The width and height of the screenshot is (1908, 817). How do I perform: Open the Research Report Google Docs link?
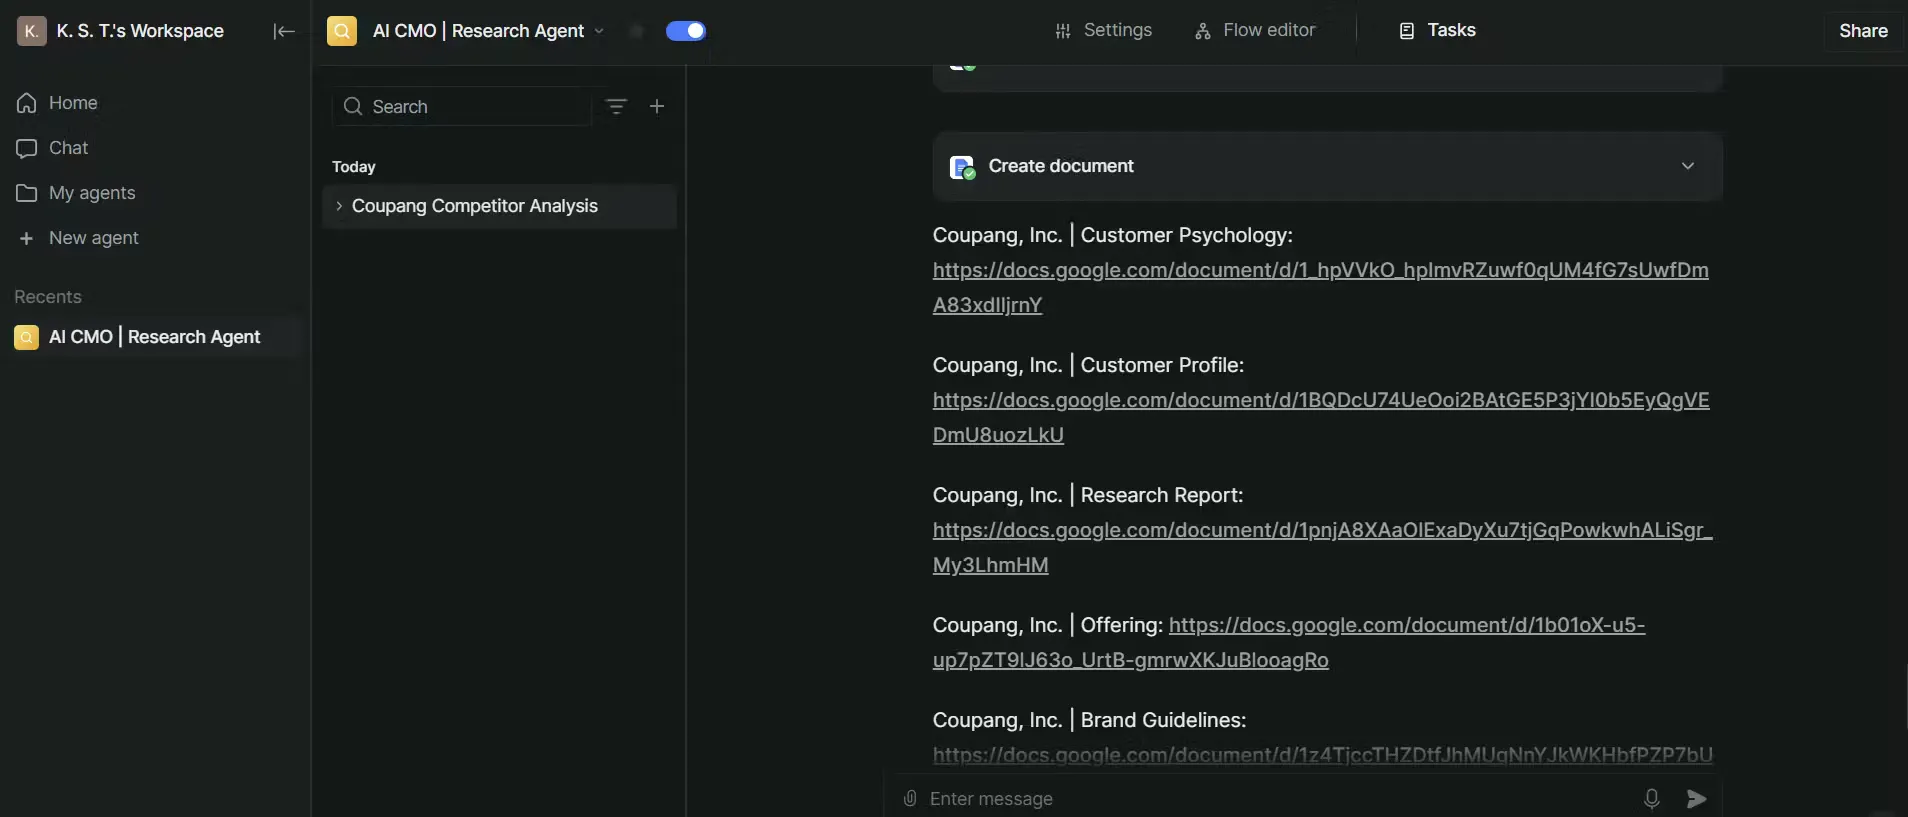click(1322, 547)
